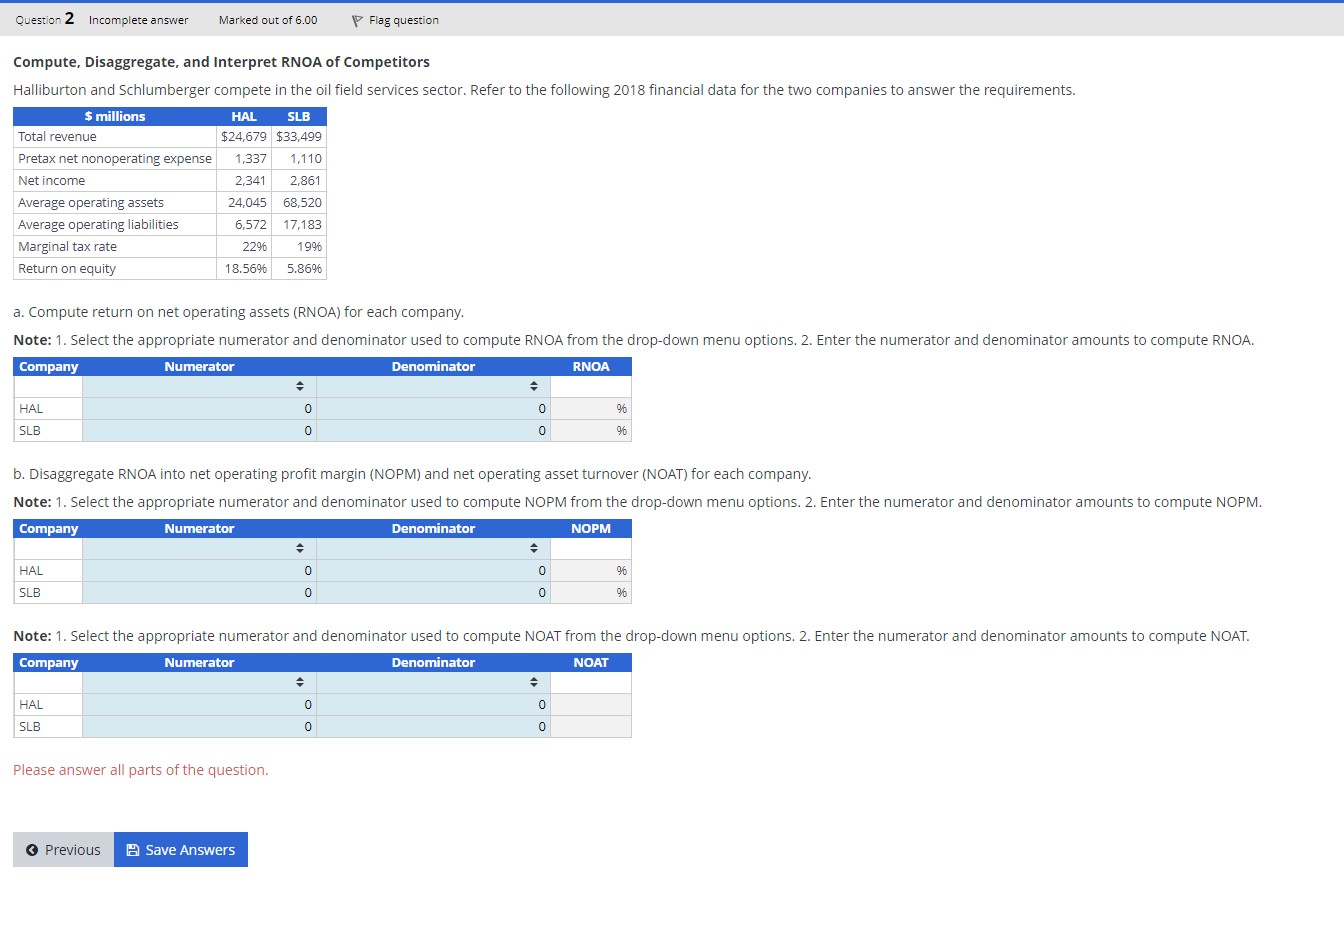Click the Previous button

pos(63,849)
